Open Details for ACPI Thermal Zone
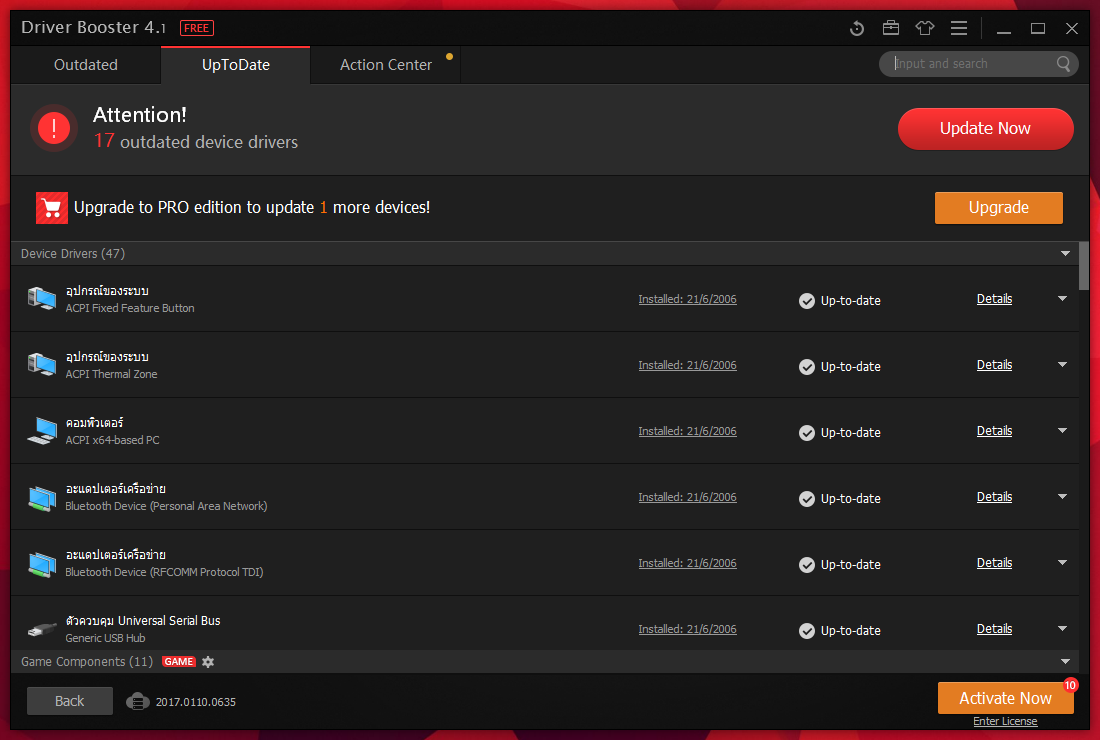The width and height of the screenshot is (1100, 740). click(x=994, y=365)
